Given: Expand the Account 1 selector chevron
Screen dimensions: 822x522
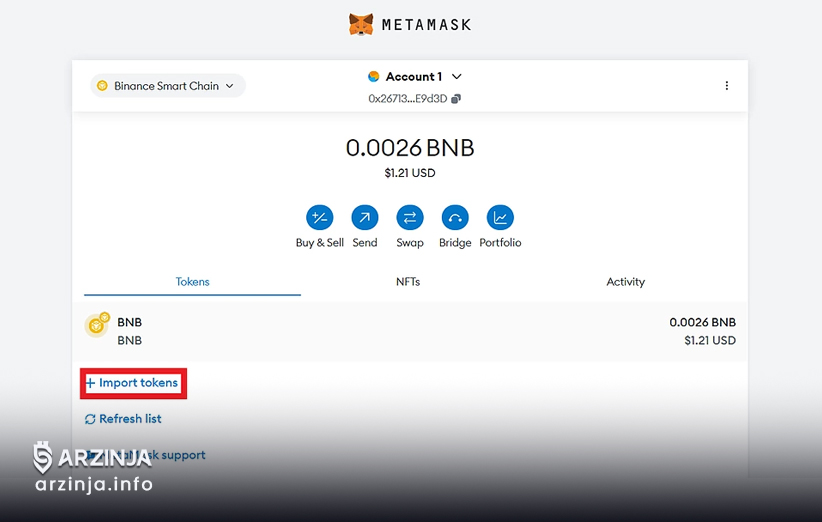Looking at the screenshot, I should (457, 77).
